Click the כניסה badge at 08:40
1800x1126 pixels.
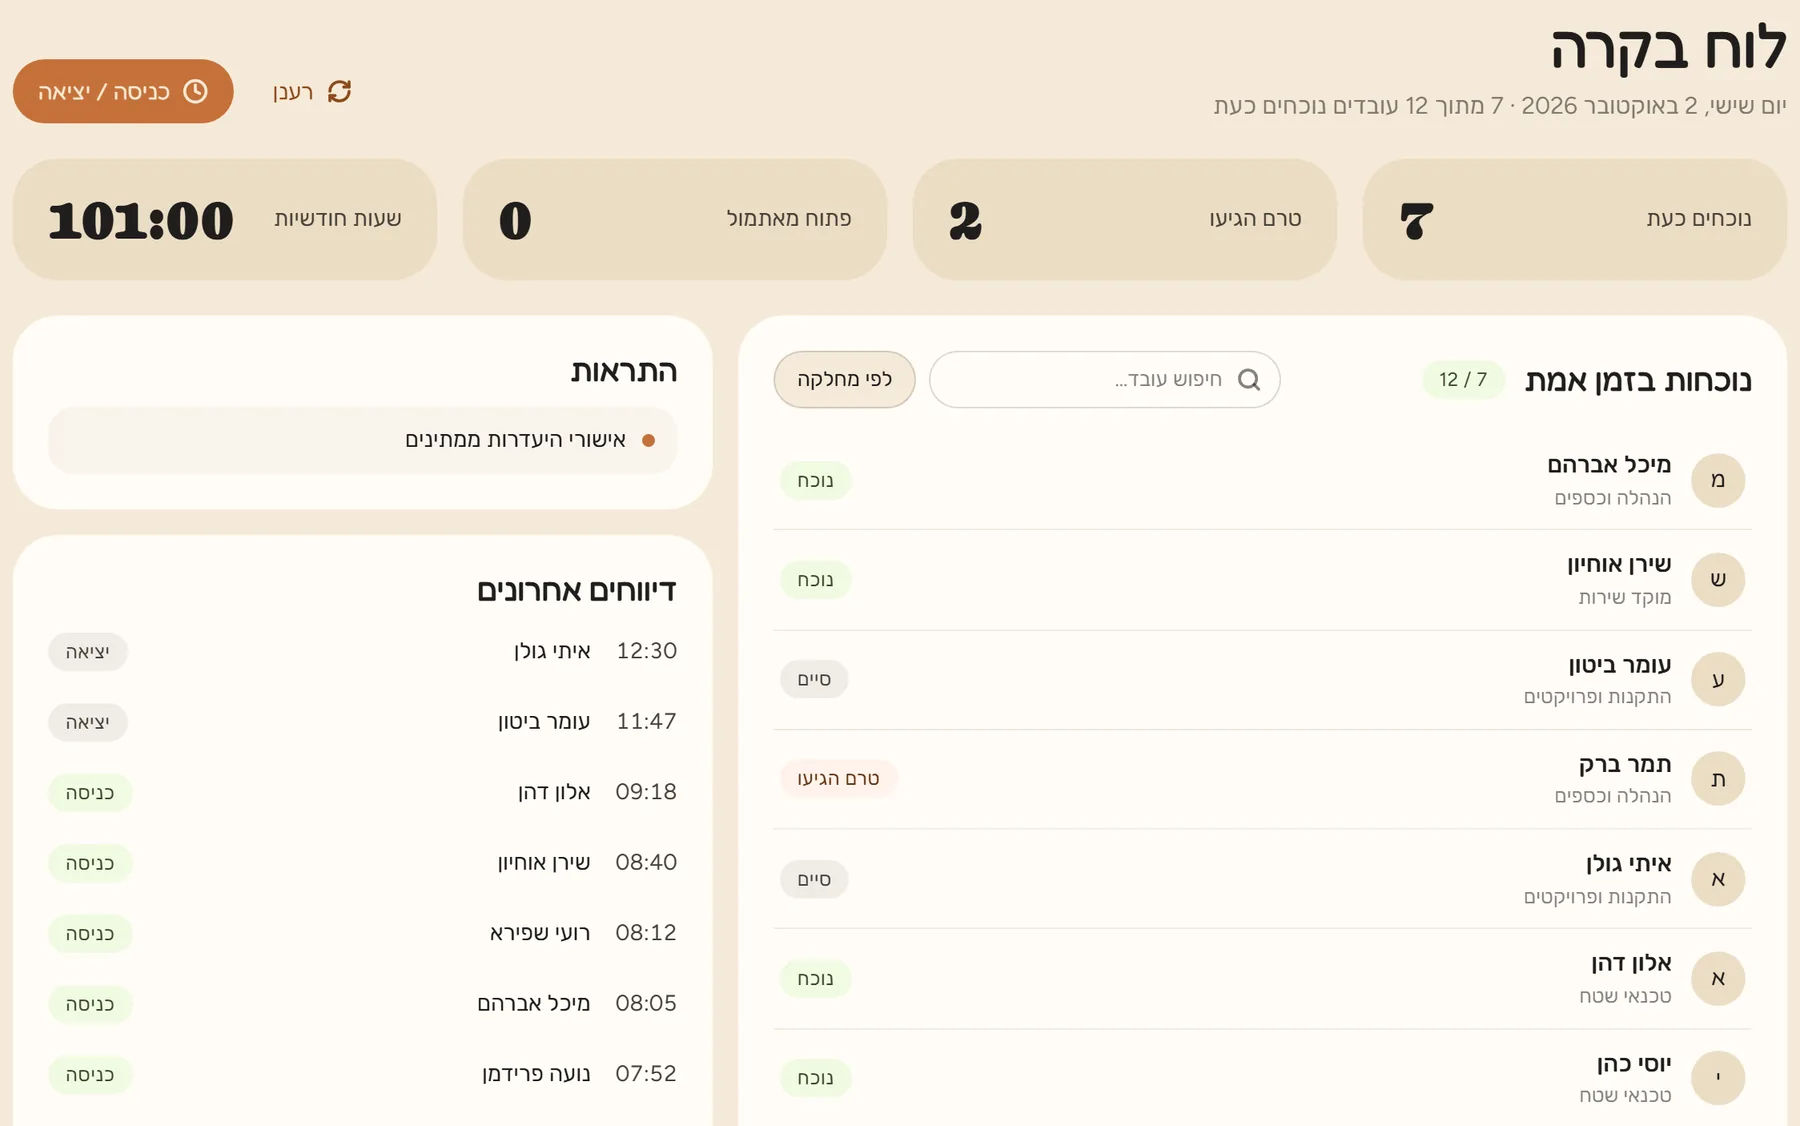90,864
